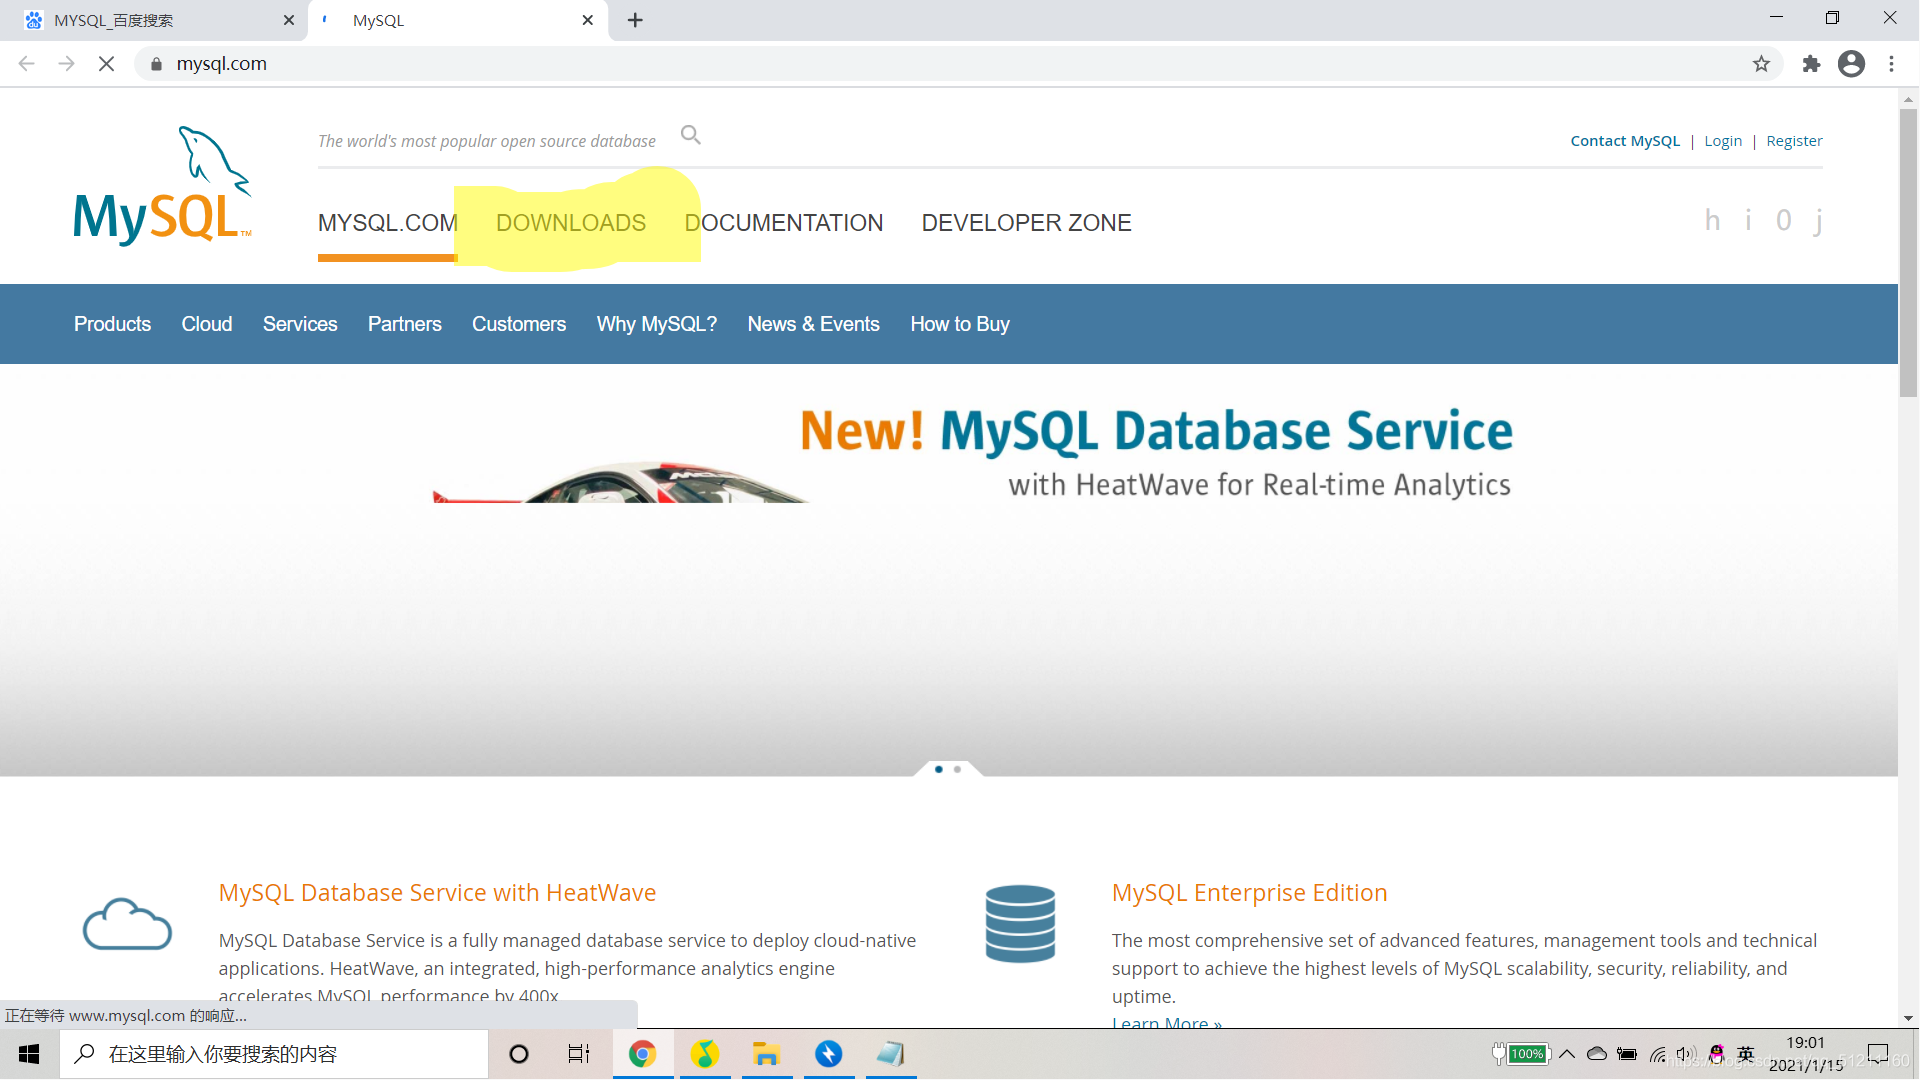Open the Customers menu item
This screenshot has height=1080, width=1920.
pos(519,324)
